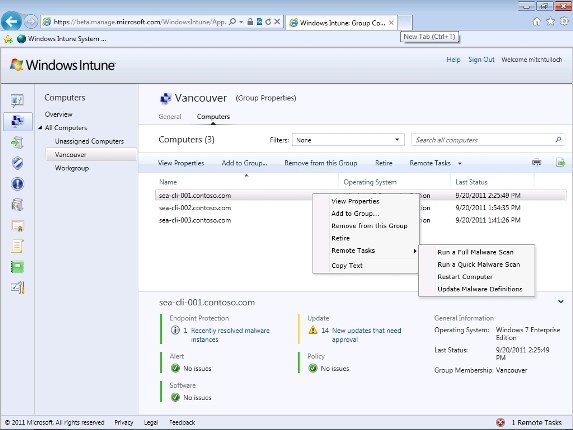The width and height of the screenshot is (573, 430).
Task: Click Remove from this Group toolbar button
Action: [321, 163]
